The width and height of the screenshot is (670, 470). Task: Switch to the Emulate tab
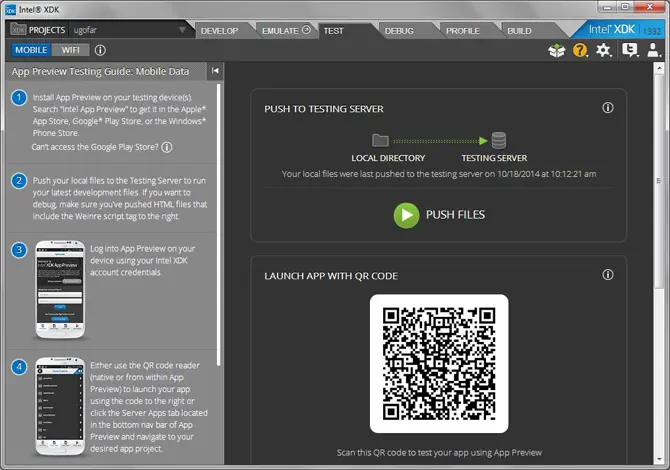(x=280, y=31)
